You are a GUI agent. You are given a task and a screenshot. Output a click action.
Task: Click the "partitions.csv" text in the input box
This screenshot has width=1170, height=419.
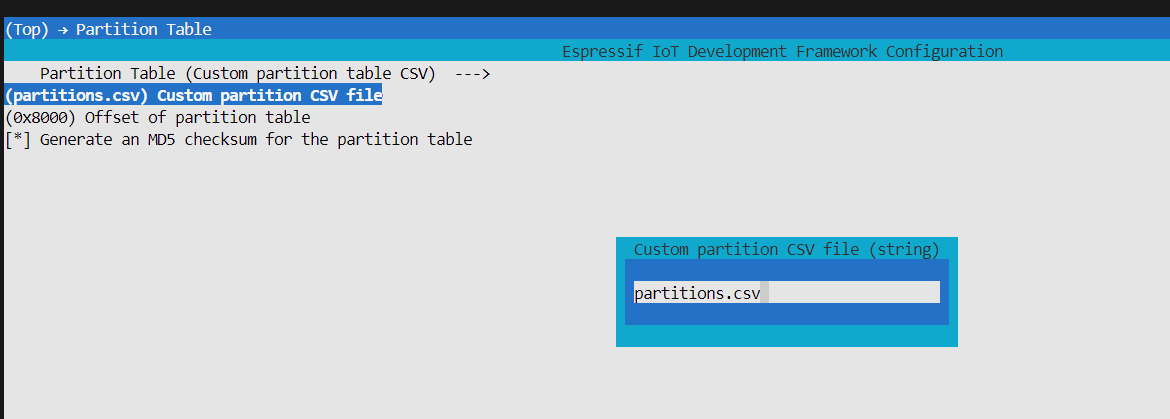click(696, 293)
